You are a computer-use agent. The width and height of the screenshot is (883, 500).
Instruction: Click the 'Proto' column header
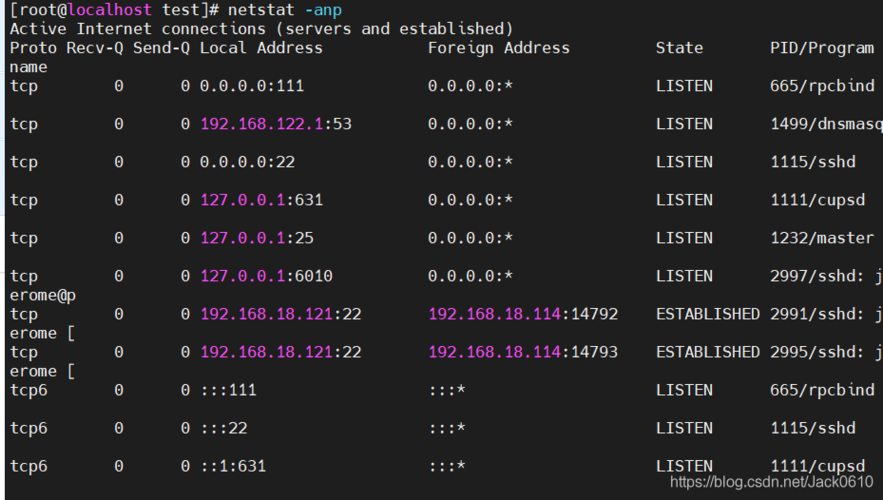pyautogui.click(x=33, y=48)
